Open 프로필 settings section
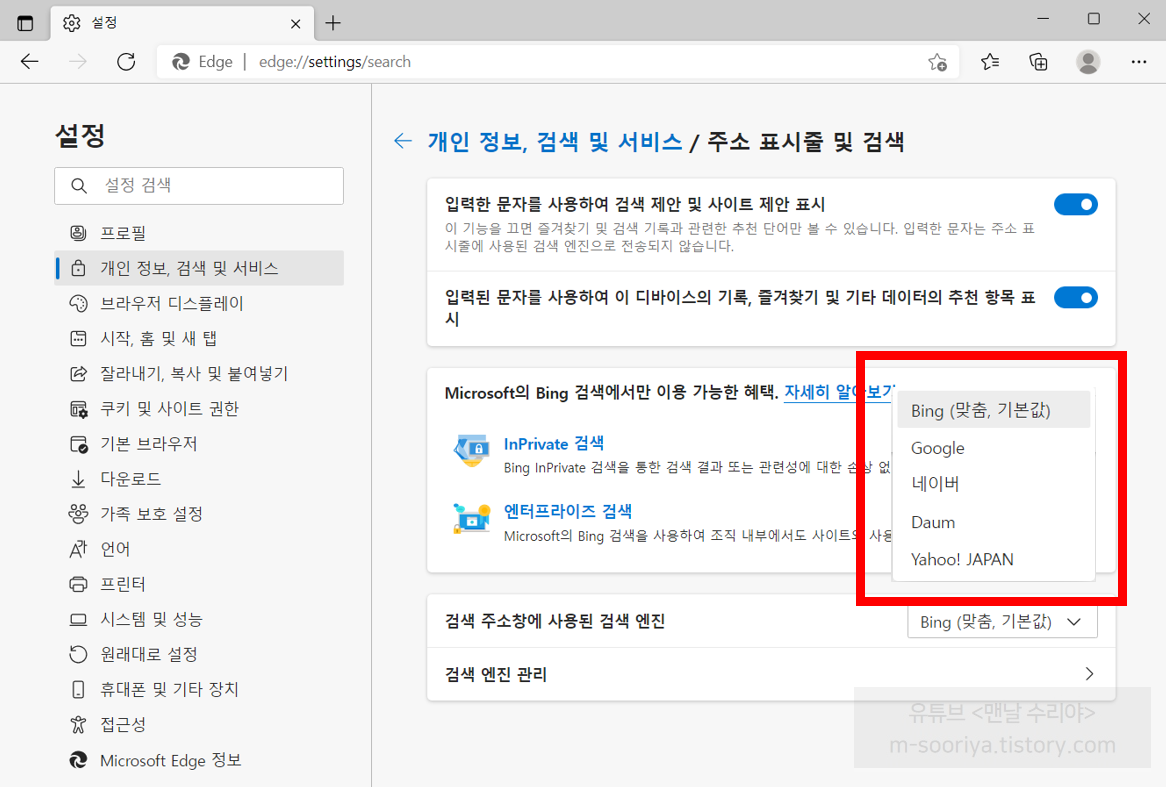 coord(199,233)
